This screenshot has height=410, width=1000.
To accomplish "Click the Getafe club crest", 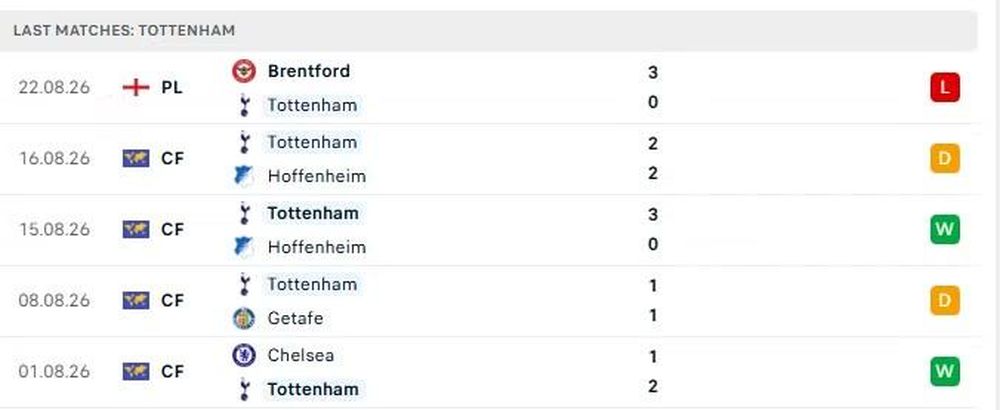I will [x=244, y=318].
